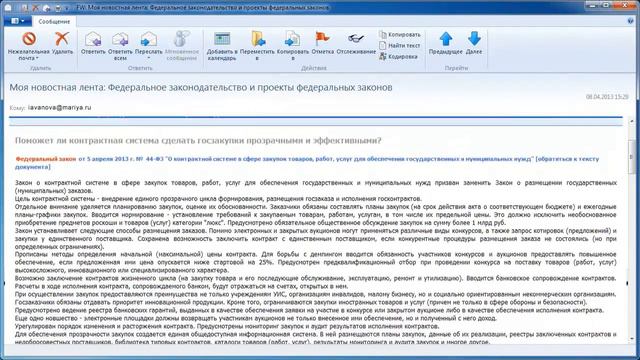Click the article heading about госзакупки
Image resolution: width=640 pixels, height=360 pixels.
point(198,140)
